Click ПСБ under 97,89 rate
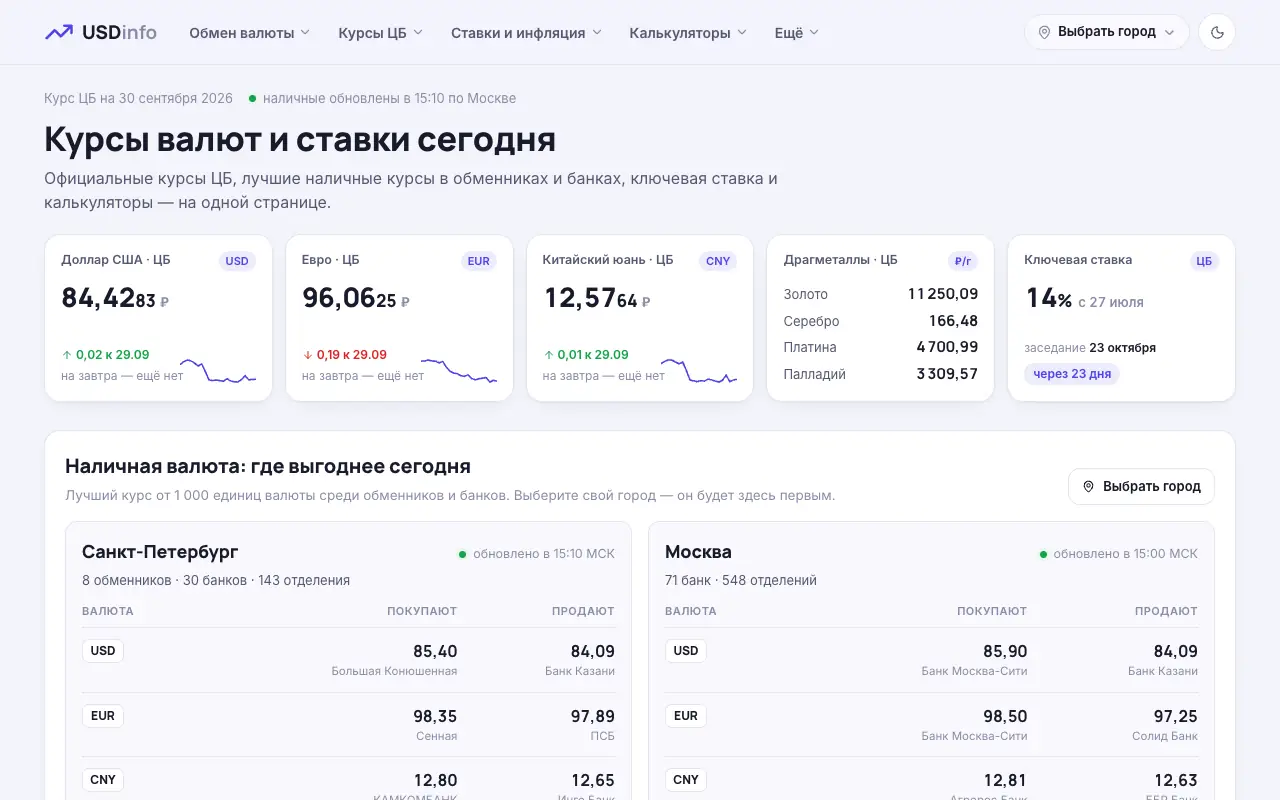The width and height of the screenshot is (1280, 800). tap(603, 736)
